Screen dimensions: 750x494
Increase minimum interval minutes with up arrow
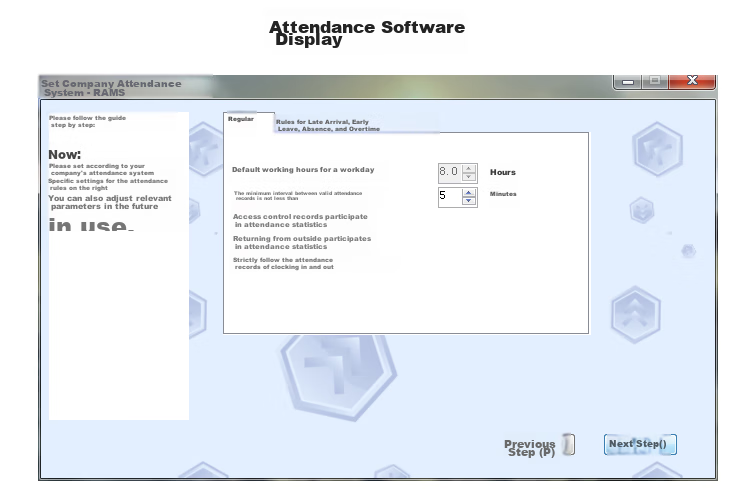click(x=469, y=192)
